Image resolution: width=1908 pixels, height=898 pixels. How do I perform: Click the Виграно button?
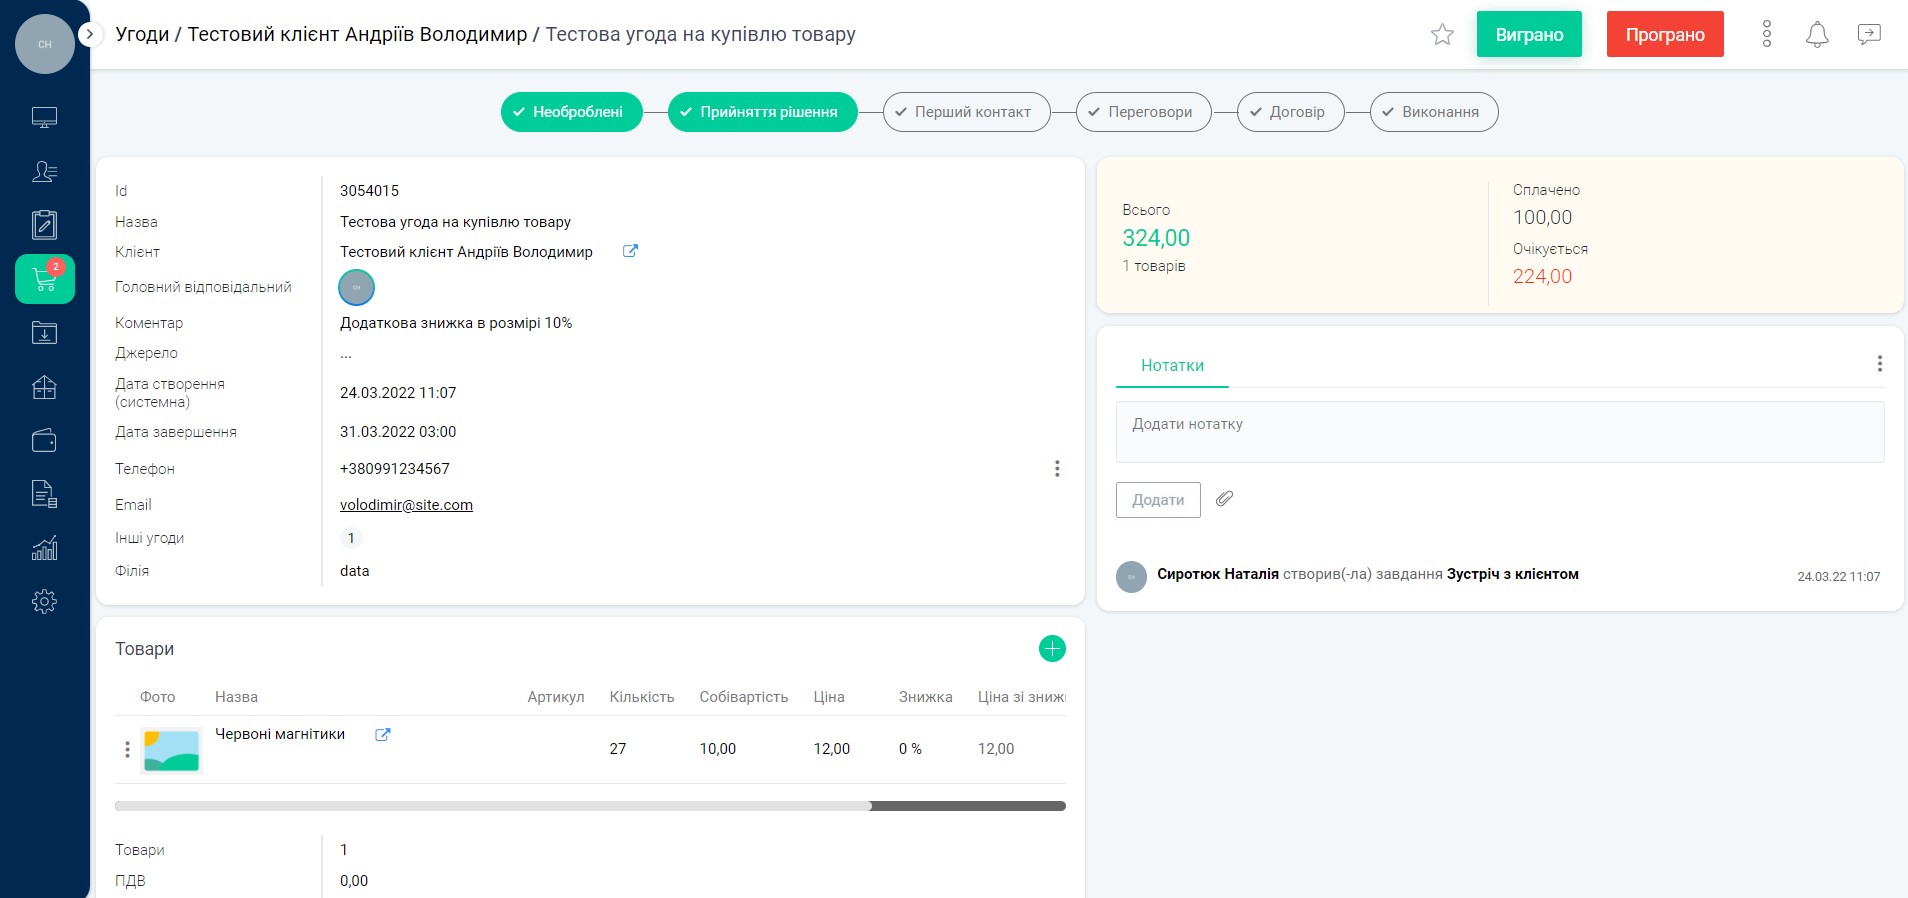(x=1529, y=35)
